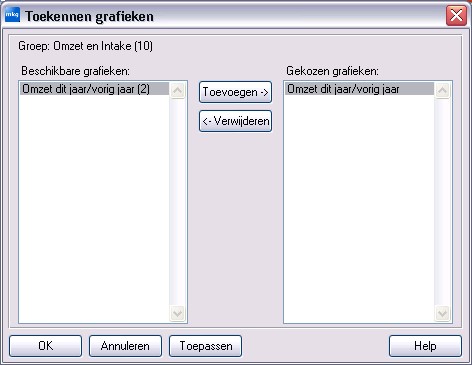The height and width of the screenshot is (365, 472).
Task: Click the 'Groep: Omzet en Intake (10)' label
Action: pos(85,46)
